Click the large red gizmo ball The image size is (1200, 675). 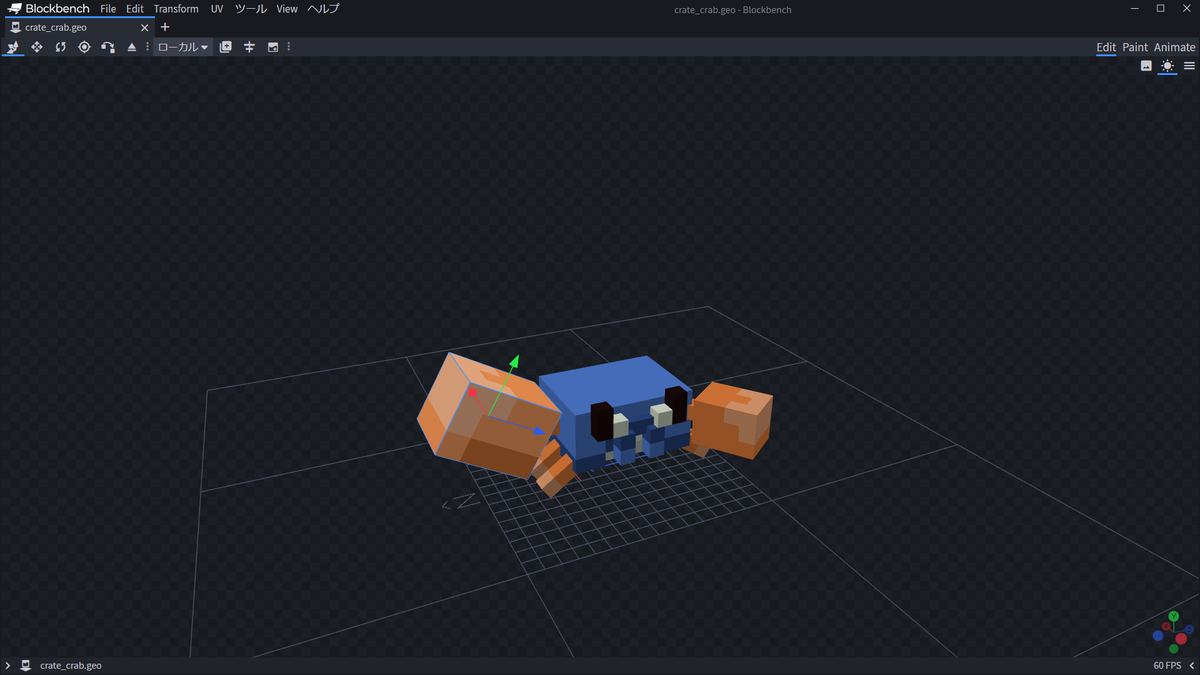point(1181,639)
